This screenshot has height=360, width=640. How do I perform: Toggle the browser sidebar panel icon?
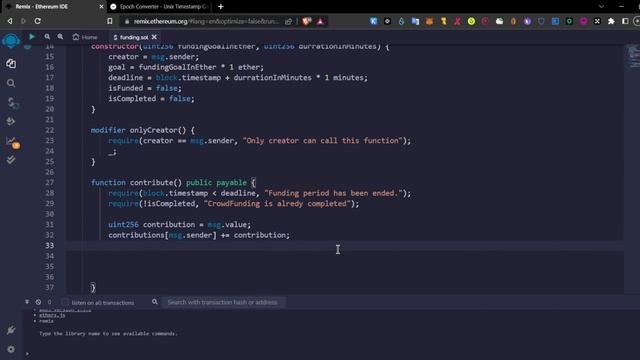pyautogui.click(x=625, y=21)
